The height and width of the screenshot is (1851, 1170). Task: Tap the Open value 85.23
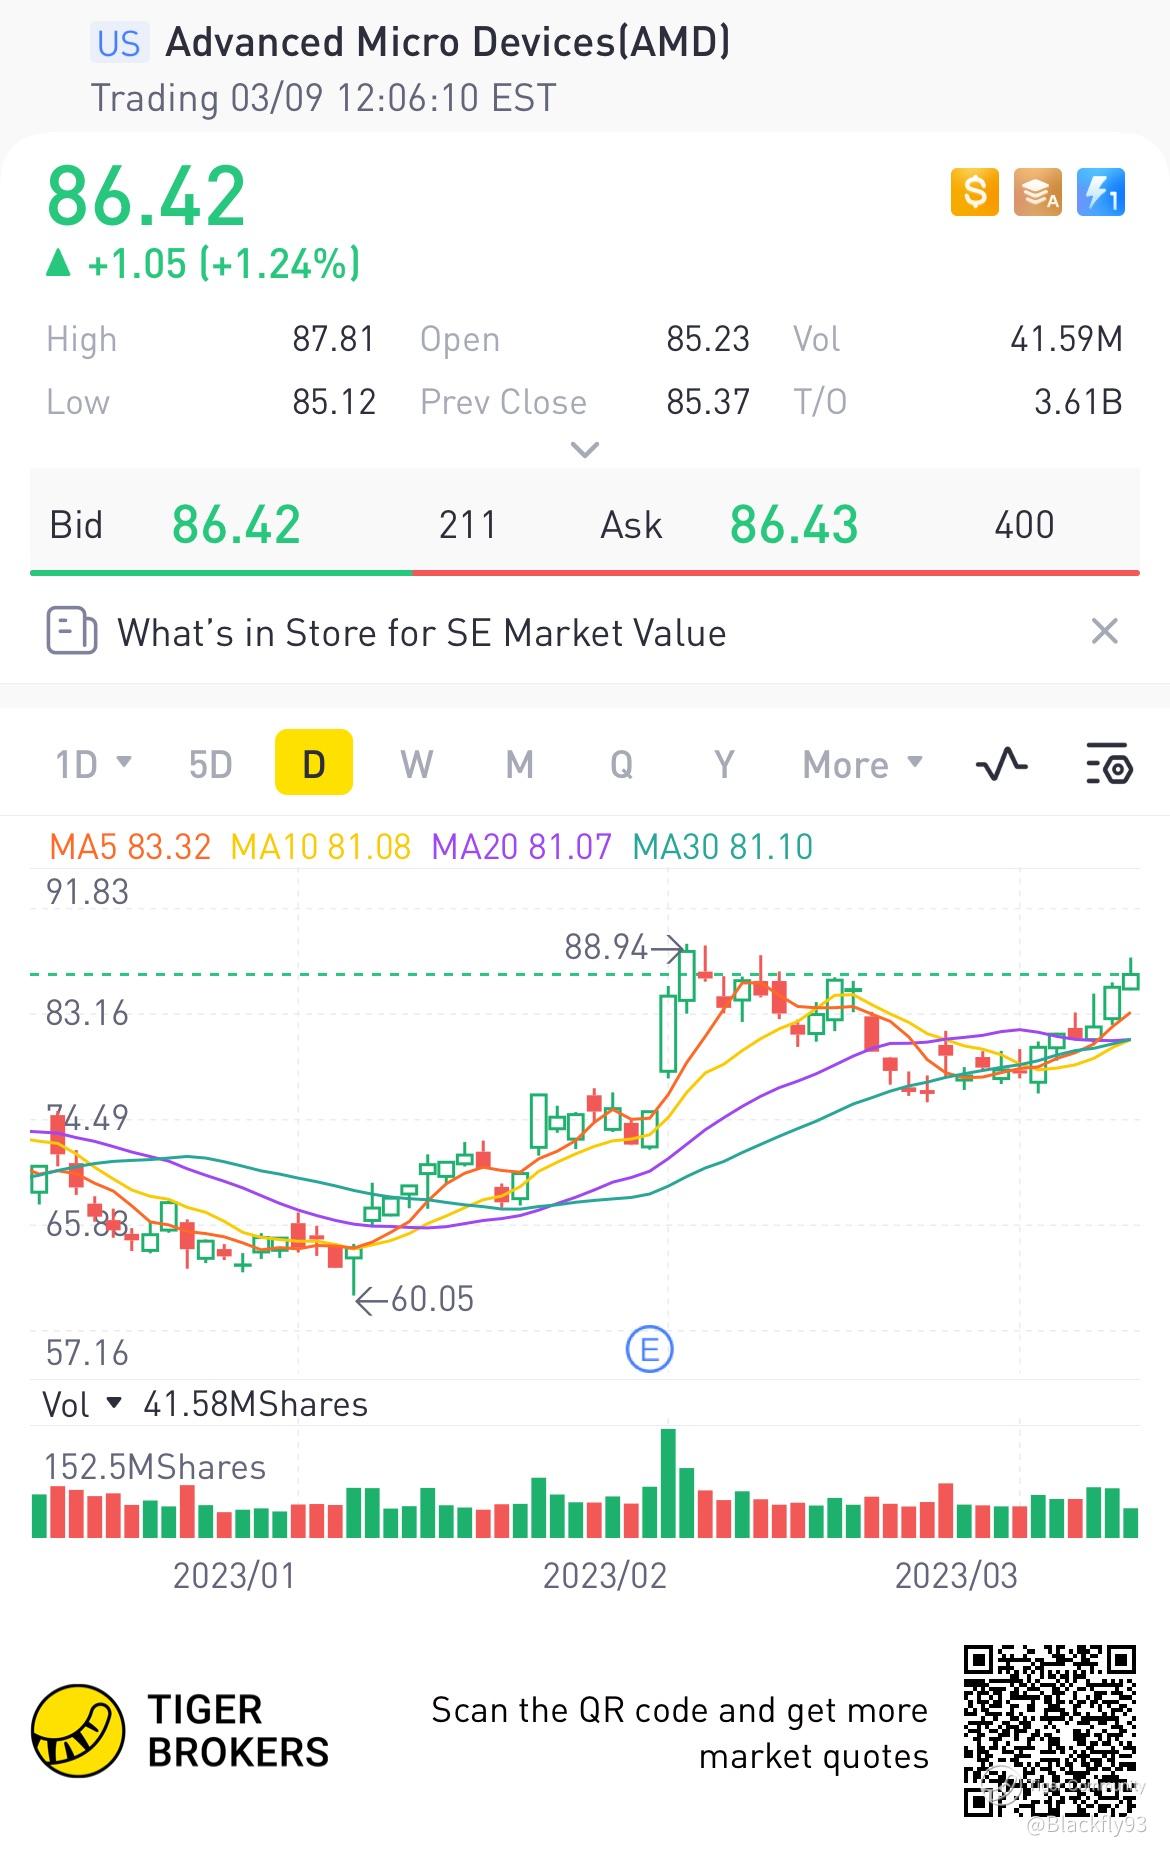pyautogui.click(x=708, y=339)
